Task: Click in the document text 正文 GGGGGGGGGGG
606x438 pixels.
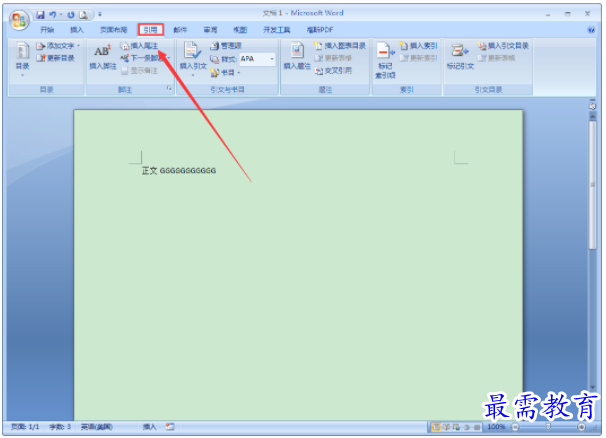Action: tap(179, 170)
